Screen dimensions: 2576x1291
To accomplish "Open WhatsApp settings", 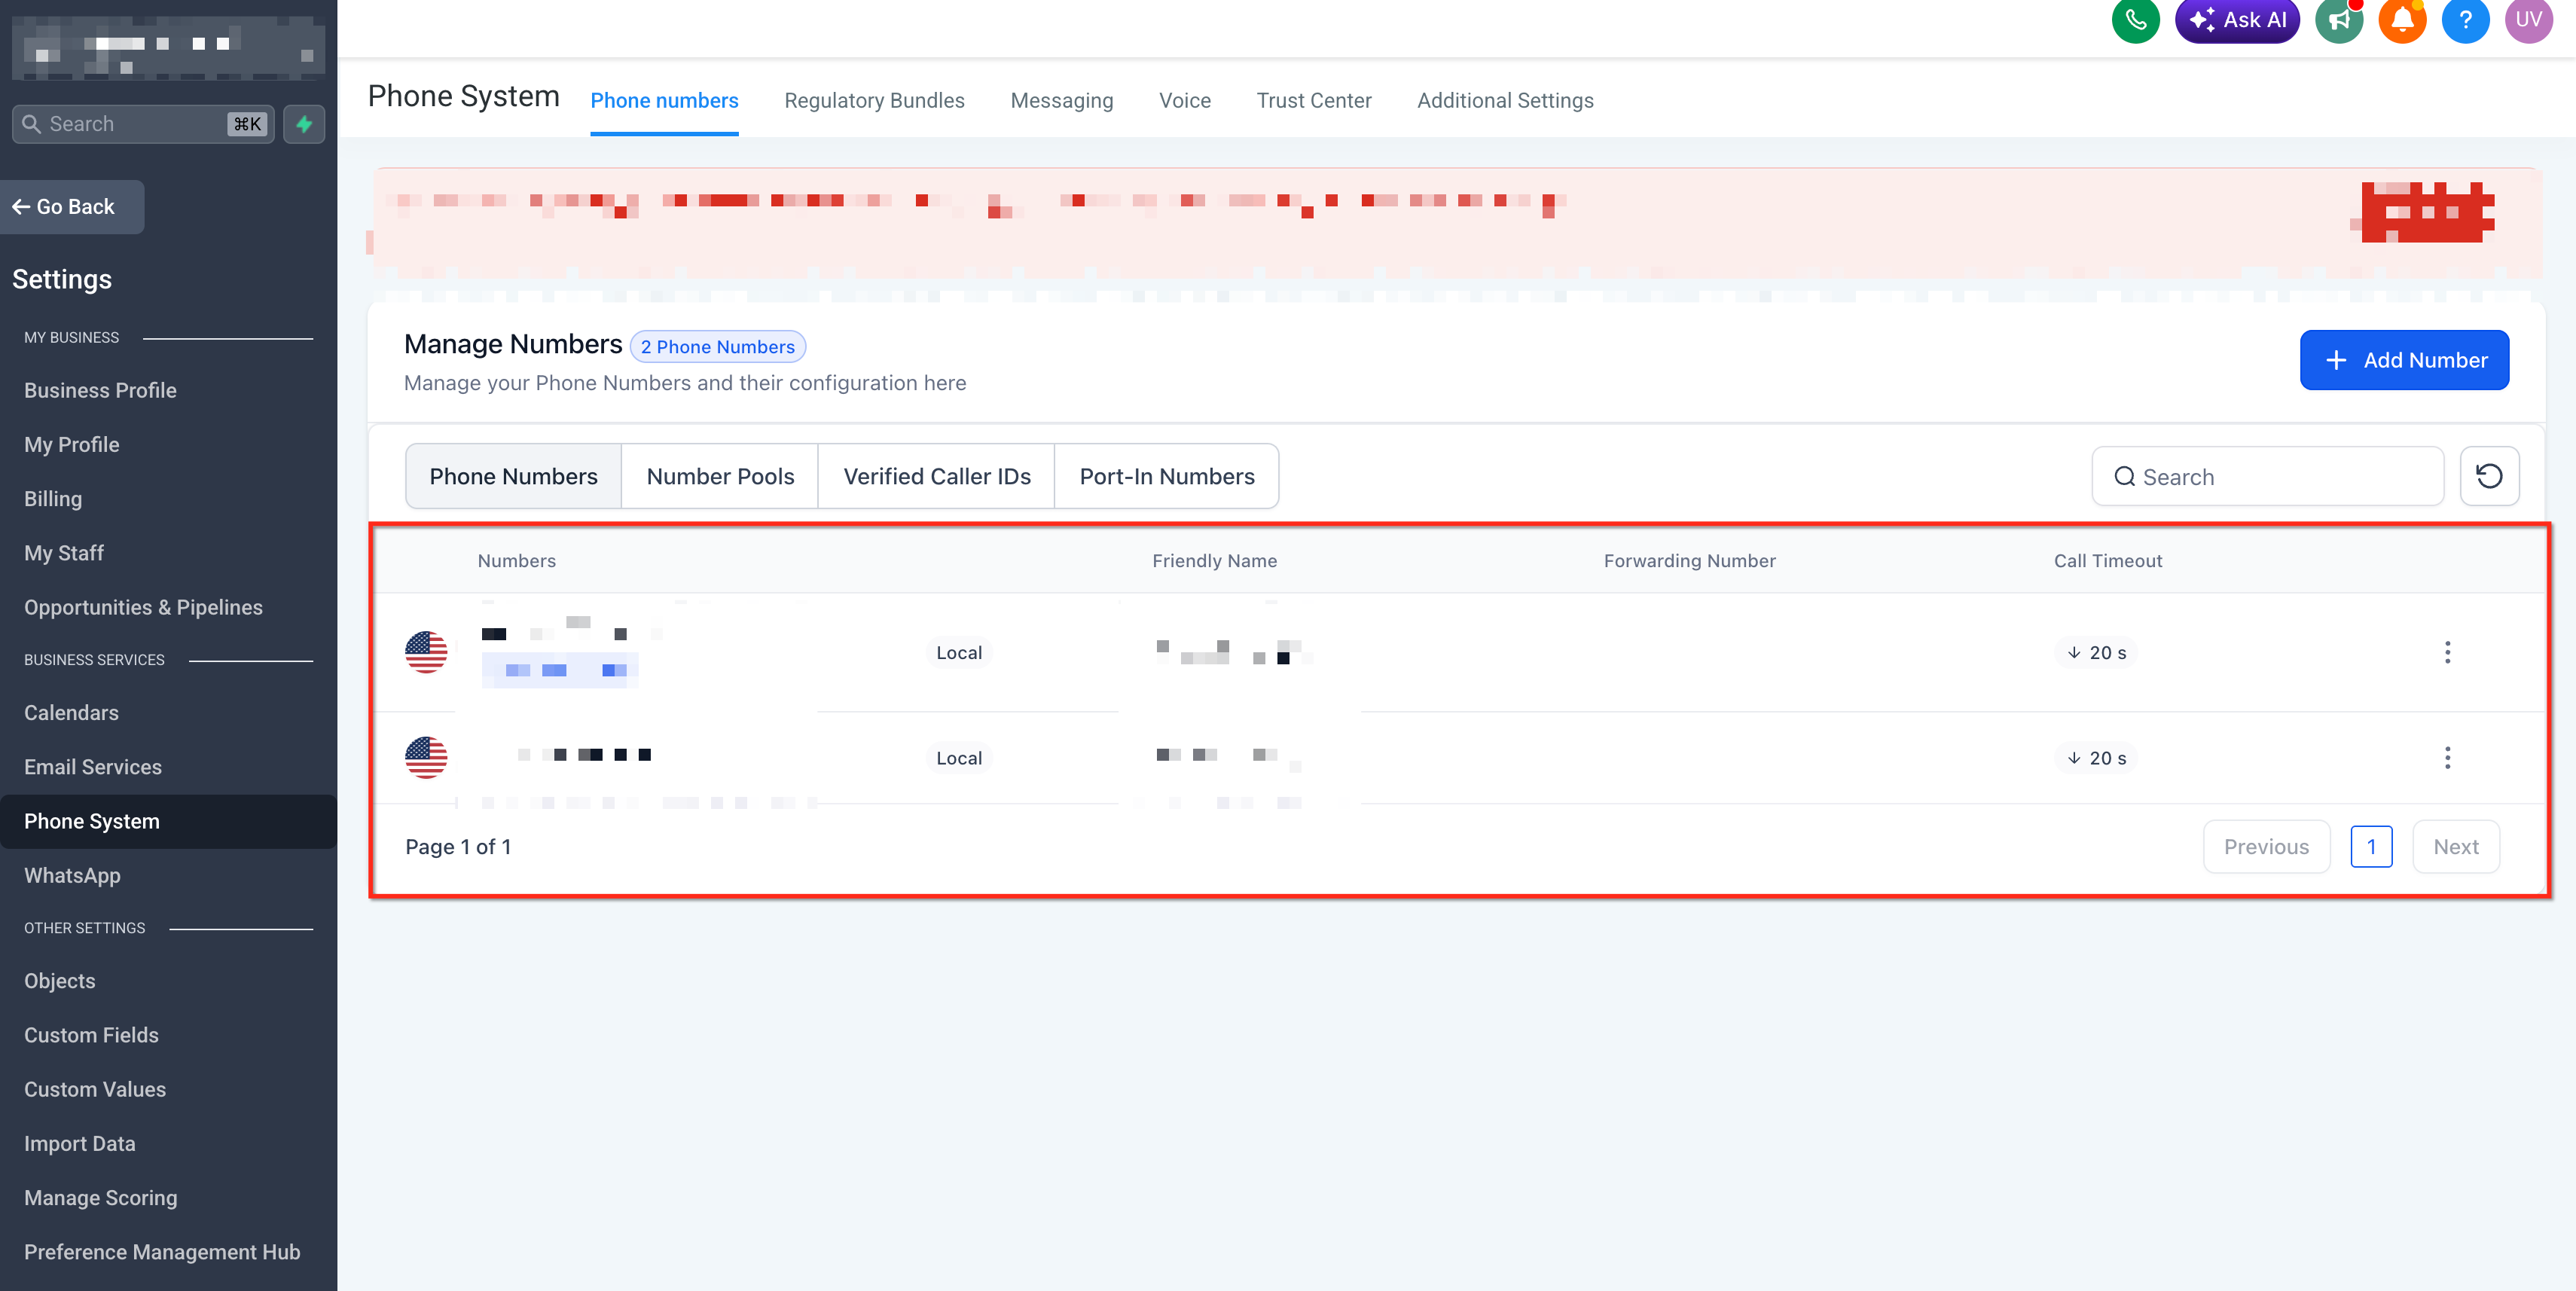I will point(72,876).
